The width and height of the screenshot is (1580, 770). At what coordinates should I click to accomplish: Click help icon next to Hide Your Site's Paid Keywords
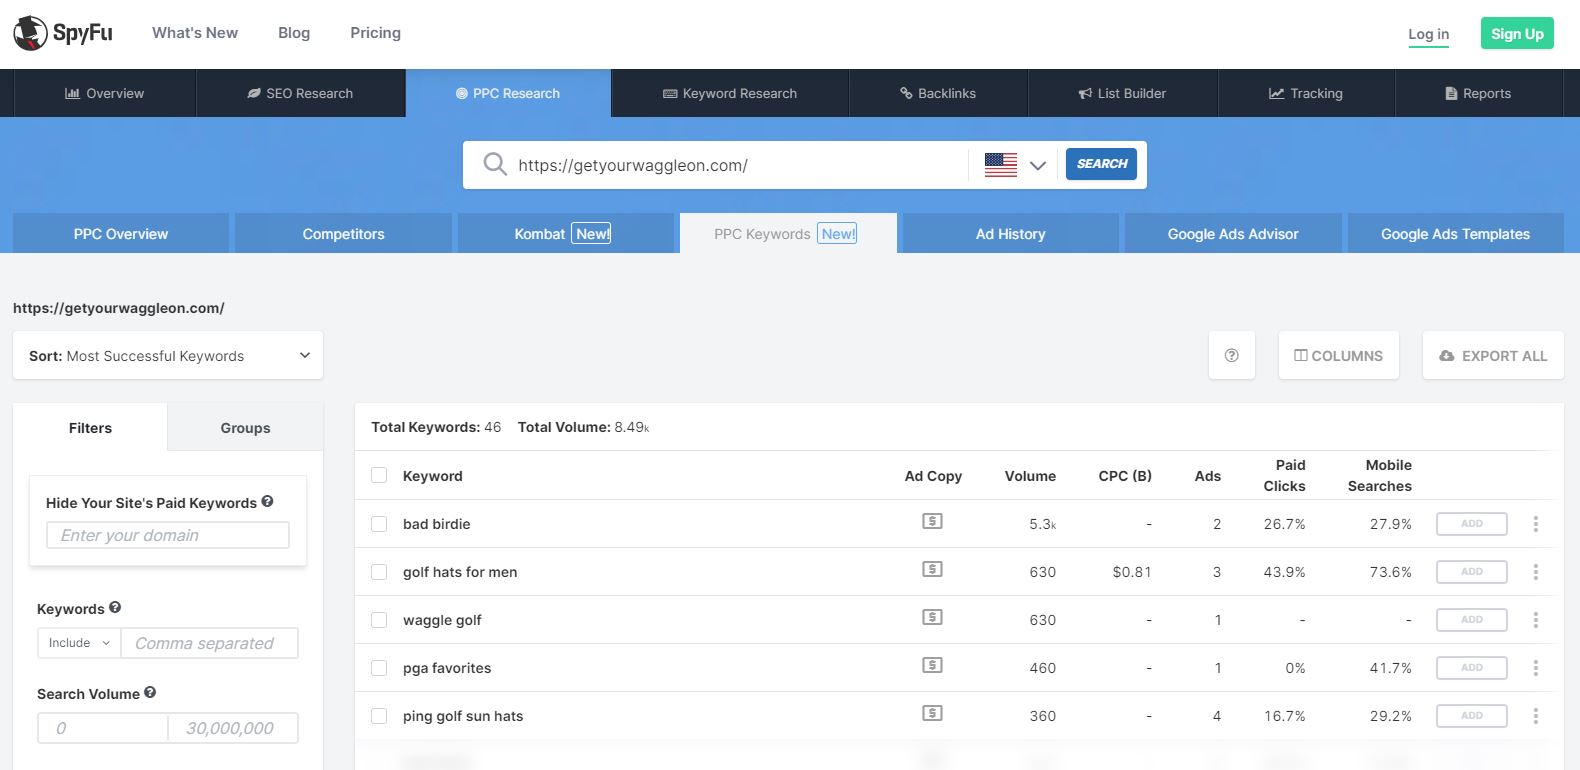pyautogui.click(x=267, y=502)
